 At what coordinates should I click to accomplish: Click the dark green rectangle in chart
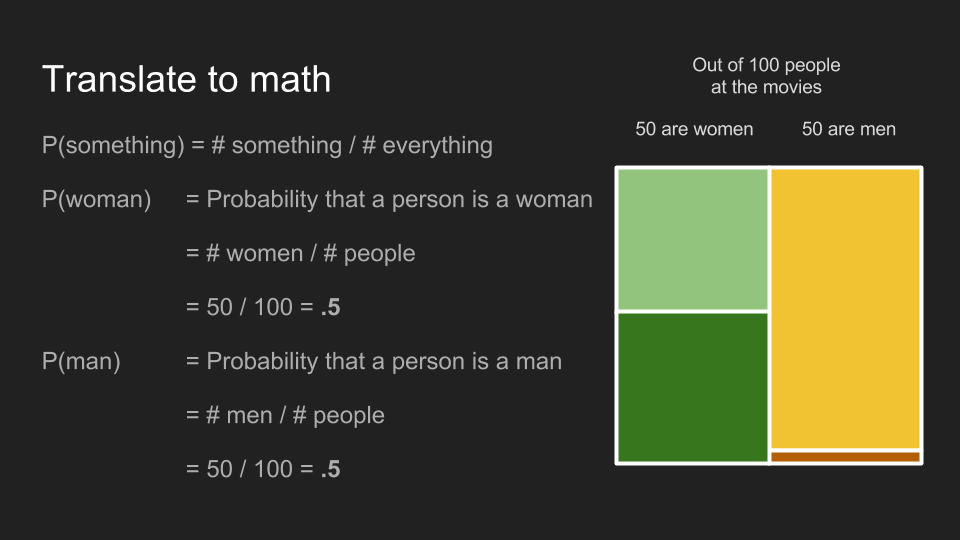click(x=692, y=388)
